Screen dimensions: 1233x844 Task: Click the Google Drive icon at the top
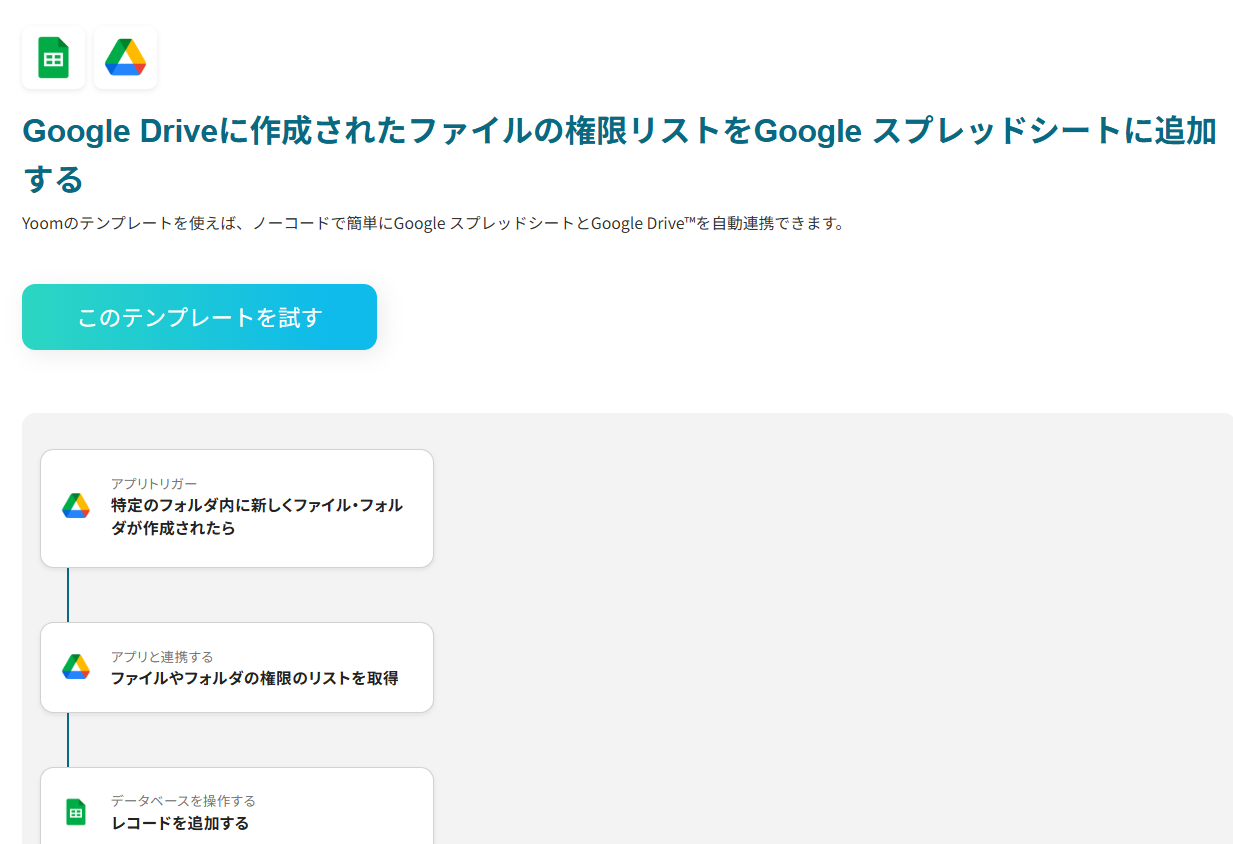pos(126,57)
